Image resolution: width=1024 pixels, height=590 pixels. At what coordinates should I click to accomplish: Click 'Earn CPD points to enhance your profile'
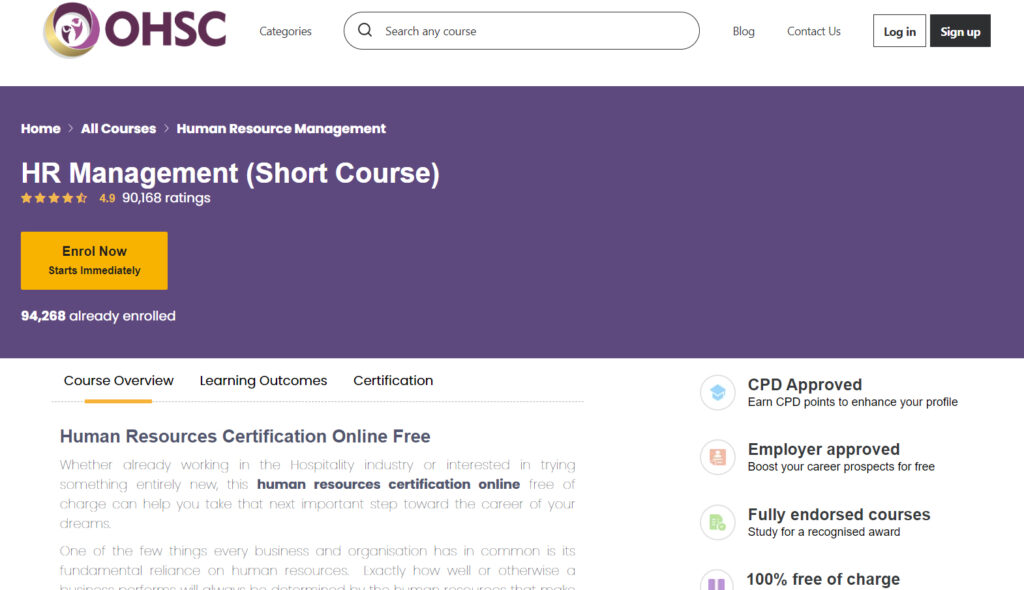click(852, 402)
